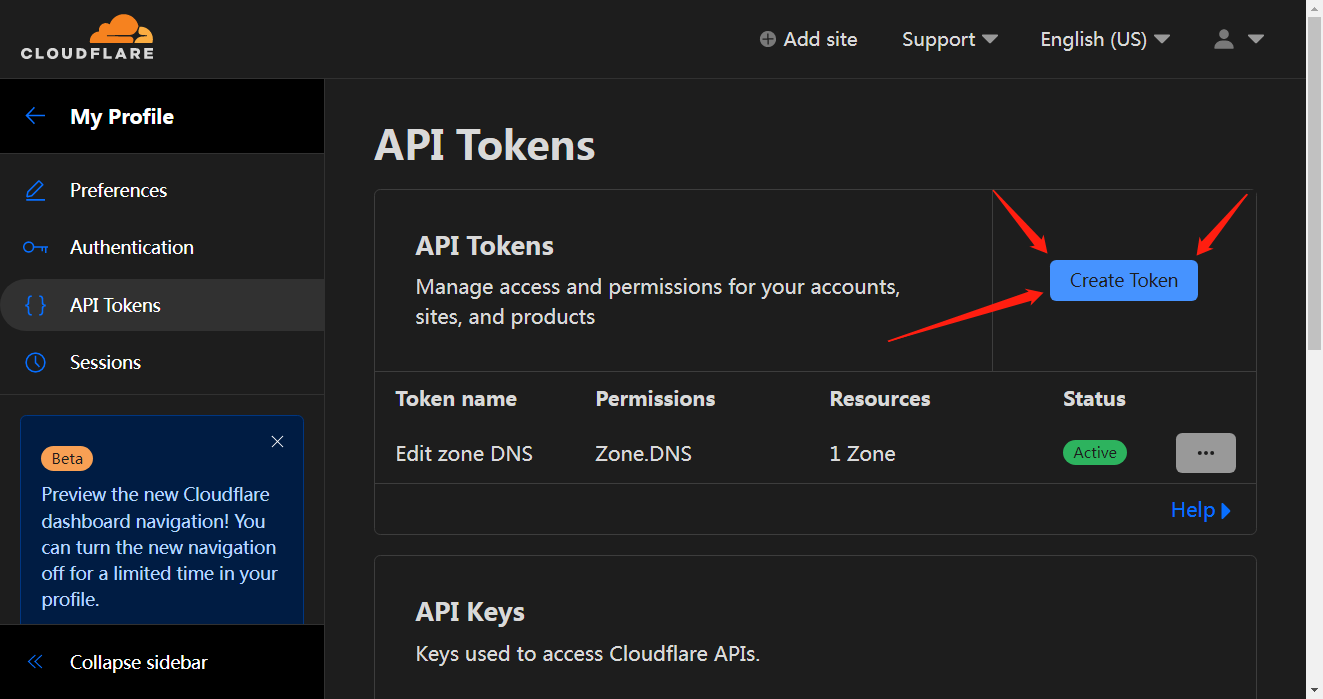Viewport: 1323px width, 699px height.
Task: Open Authentication in sidebar
Action: pos(162,247)
